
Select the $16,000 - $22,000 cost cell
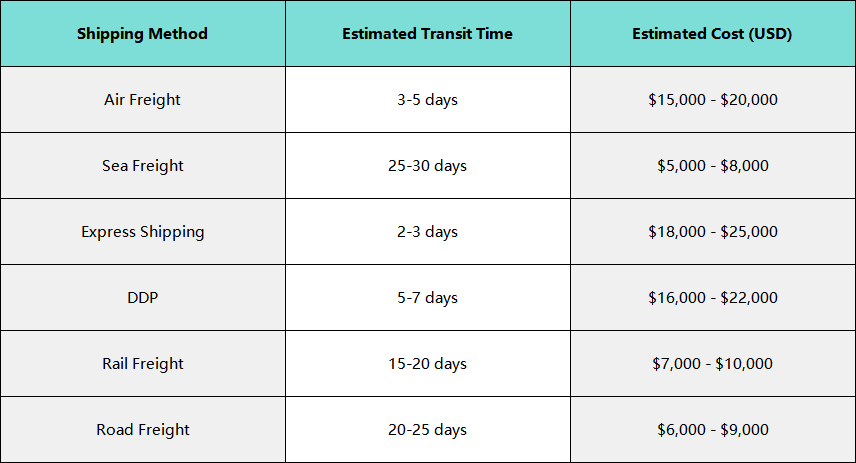(712, 298)
